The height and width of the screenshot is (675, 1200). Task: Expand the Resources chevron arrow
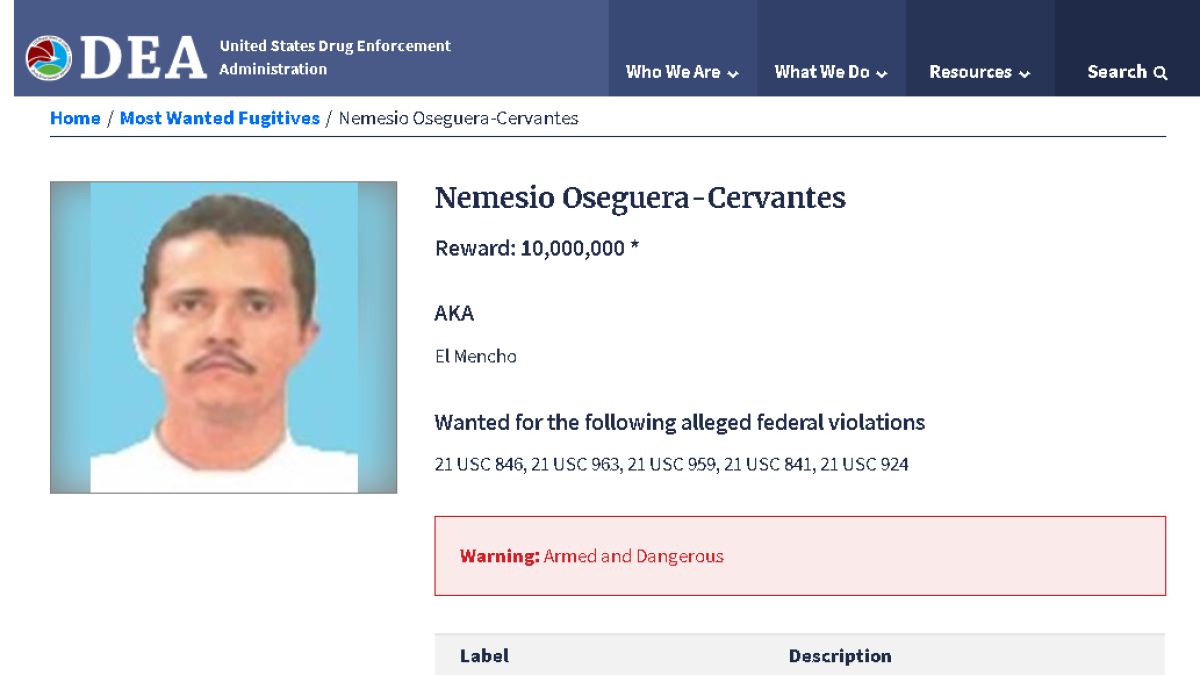[x=1025, y=74]
